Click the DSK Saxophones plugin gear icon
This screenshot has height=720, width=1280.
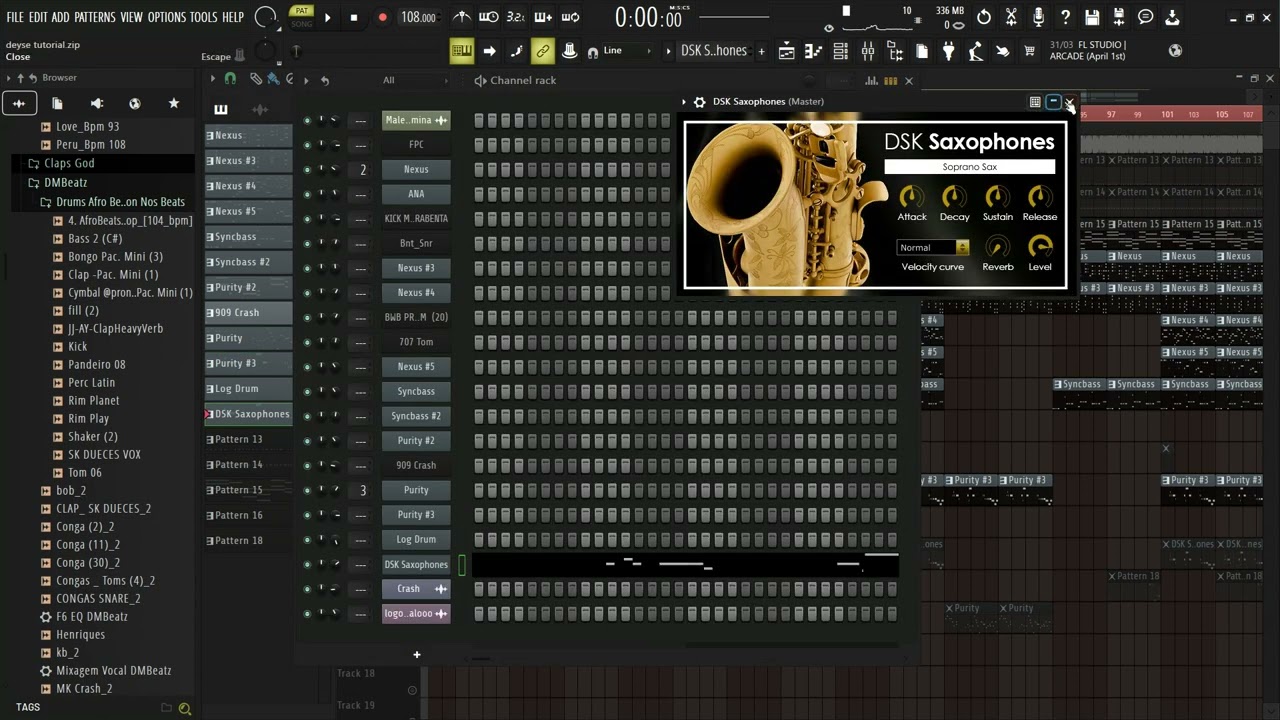[x=700, y=101]
